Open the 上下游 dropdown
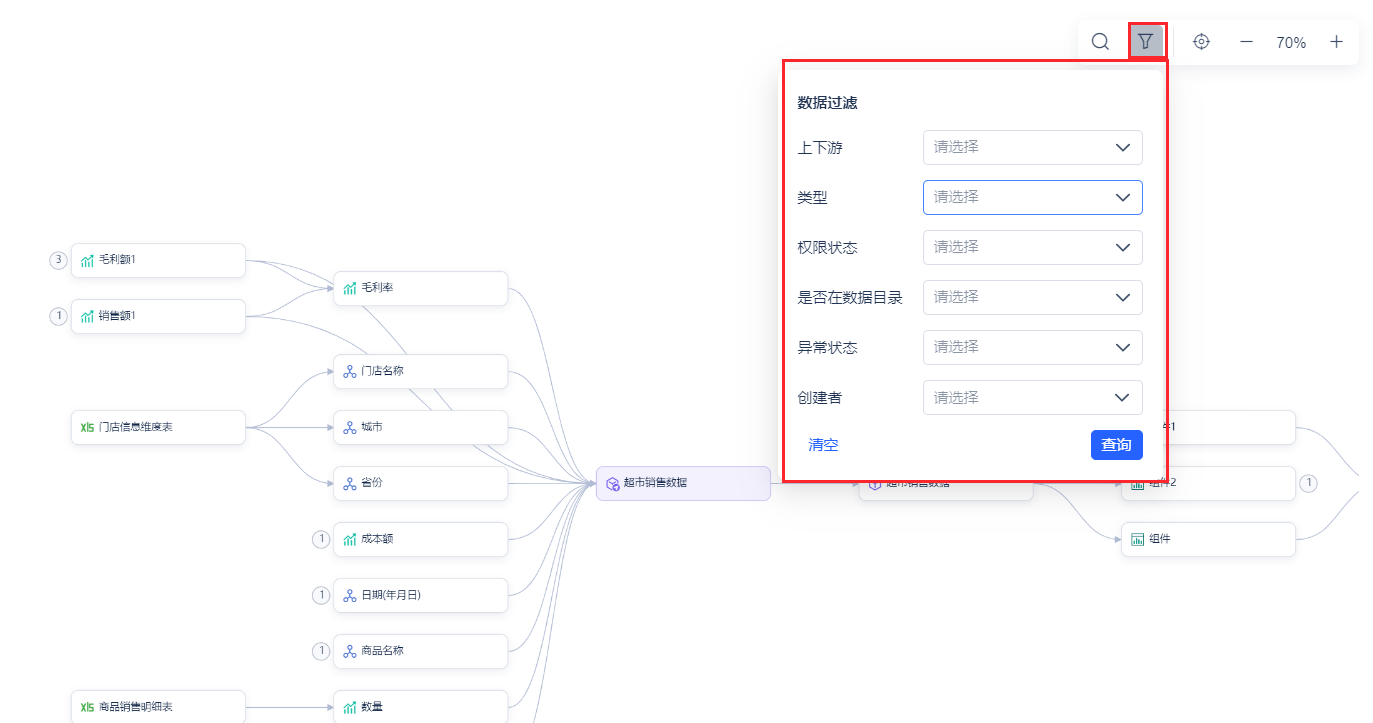 [x=1032, y=147]
